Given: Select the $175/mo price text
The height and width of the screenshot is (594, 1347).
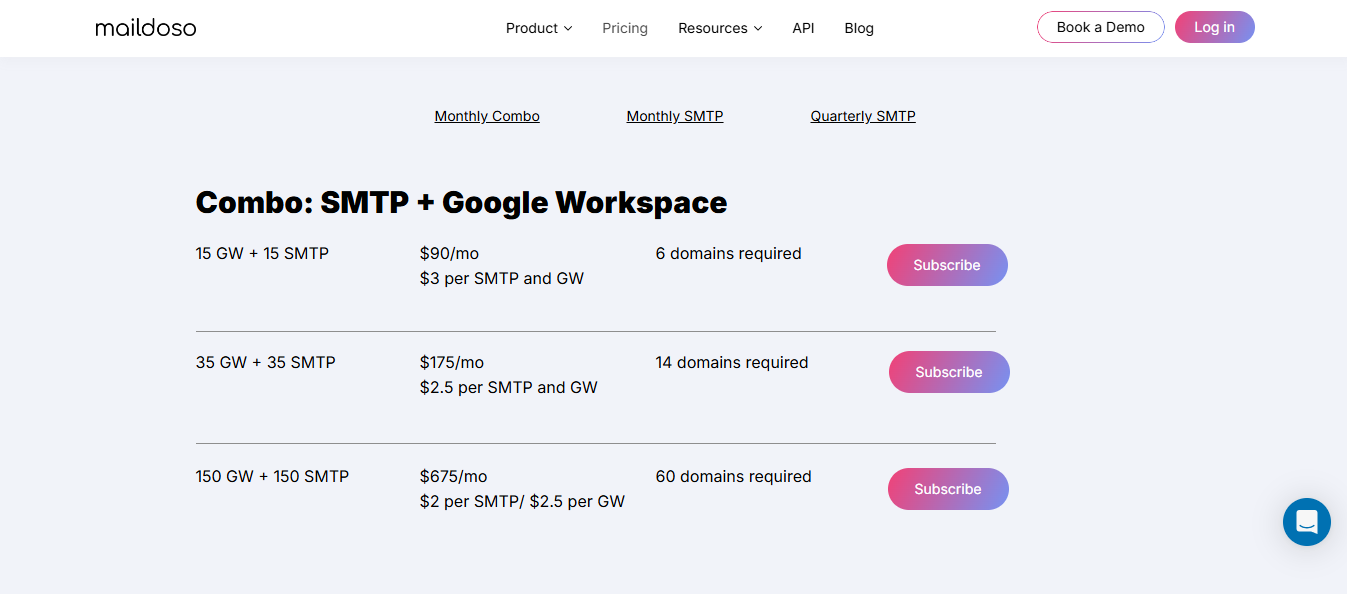Looking at the screenshot, I should pos(452,363).
